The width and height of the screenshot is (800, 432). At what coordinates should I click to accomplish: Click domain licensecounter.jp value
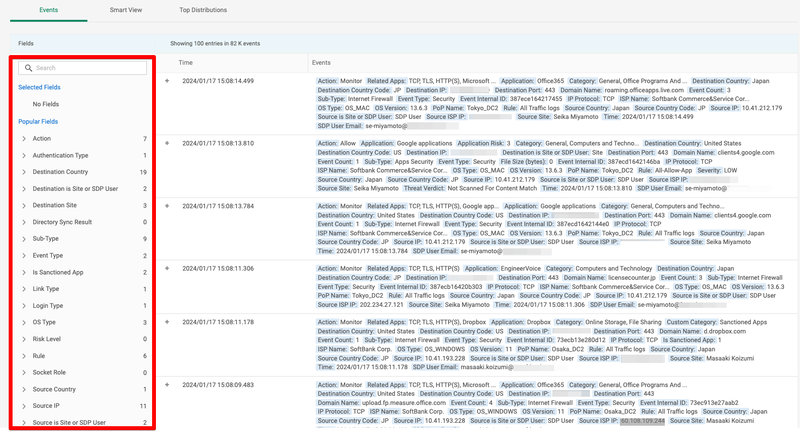tap(632, 277)
